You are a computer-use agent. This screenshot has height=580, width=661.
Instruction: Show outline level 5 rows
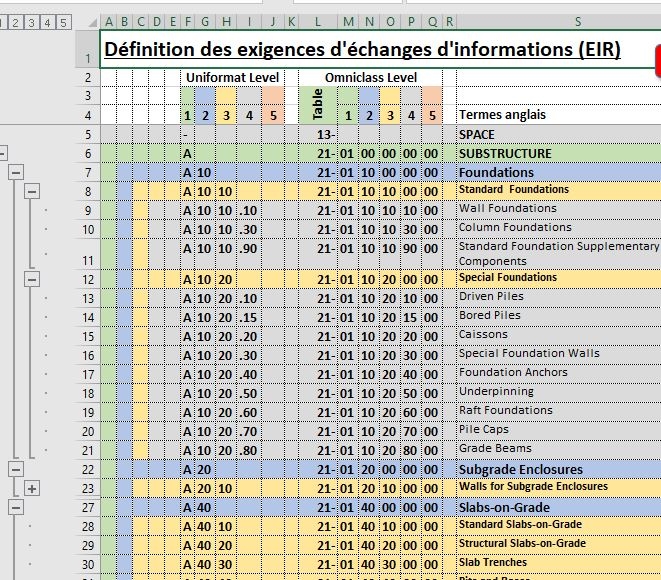[x=63, y=22]
